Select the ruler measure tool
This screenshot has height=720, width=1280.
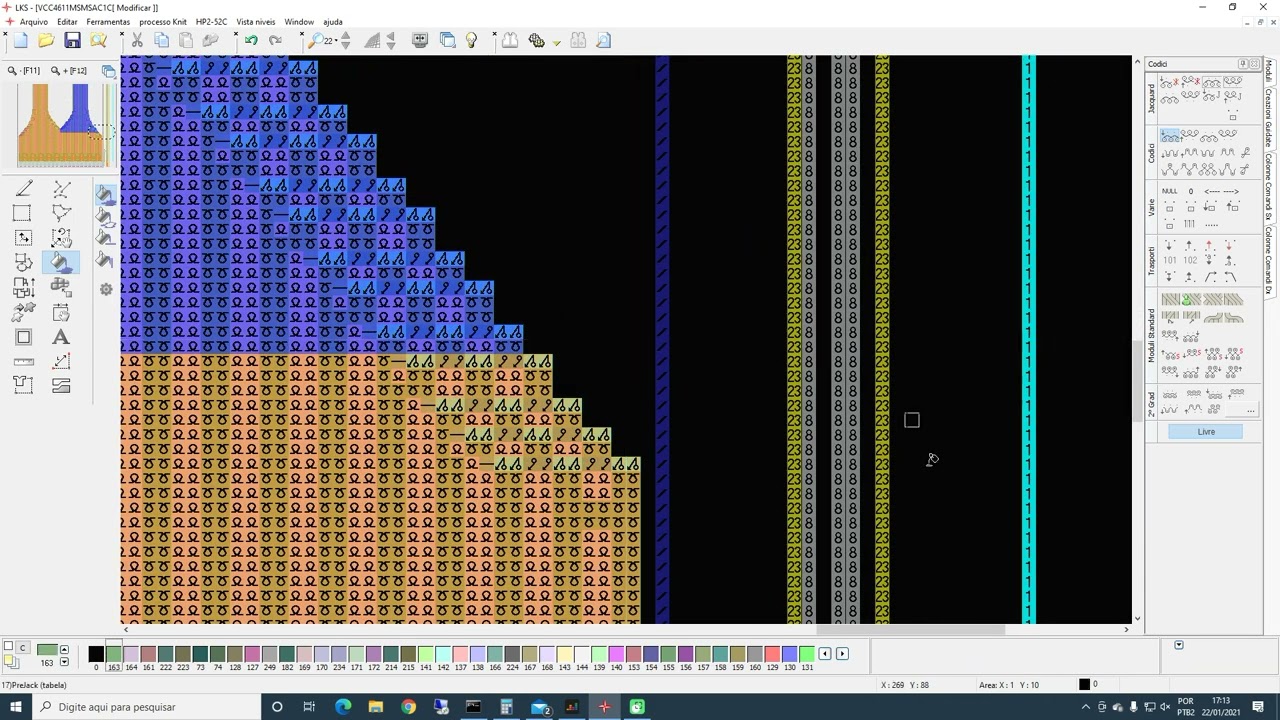pos(24,362)
